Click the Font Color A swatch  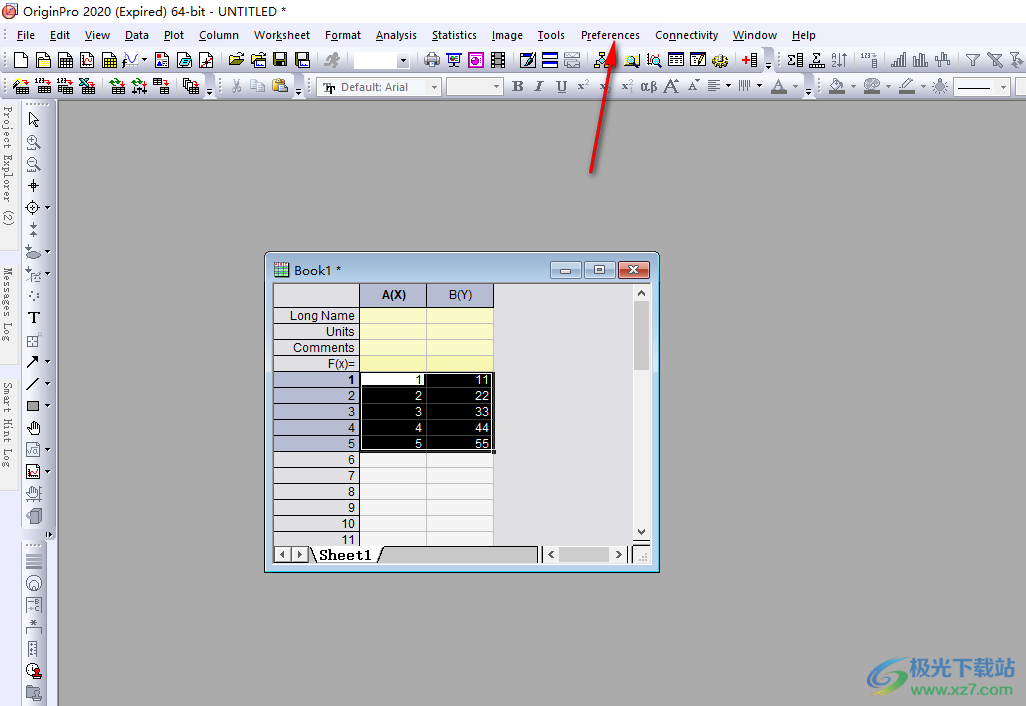coord(779,86)
